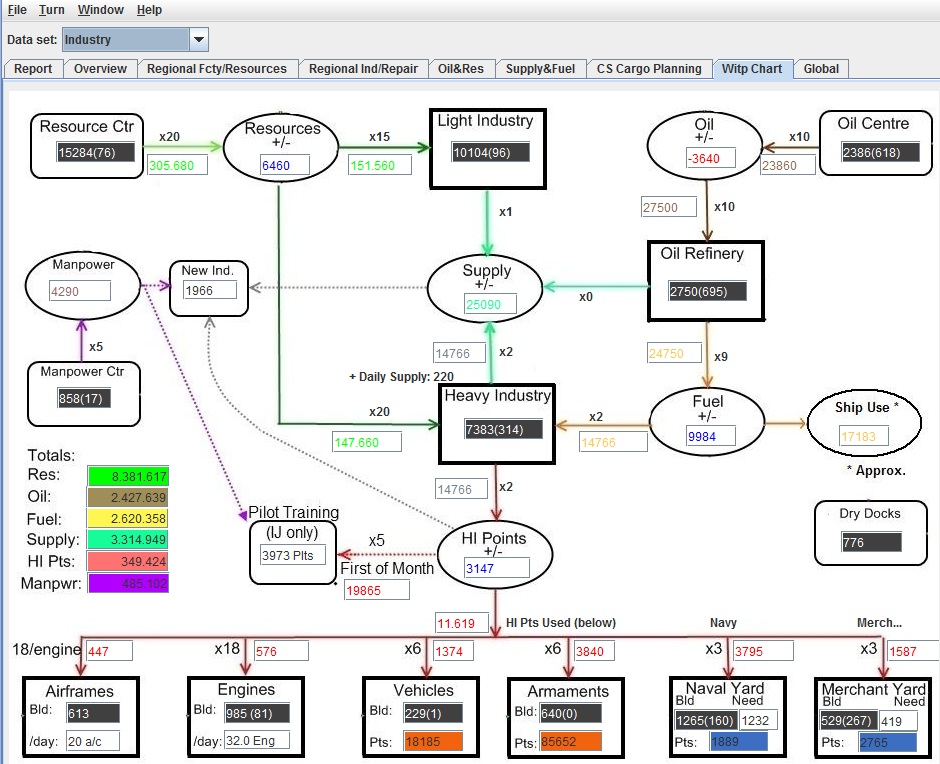Open the Data set dropdown arrow
Screen dimensions: 940x764
(x=198, y=40)
